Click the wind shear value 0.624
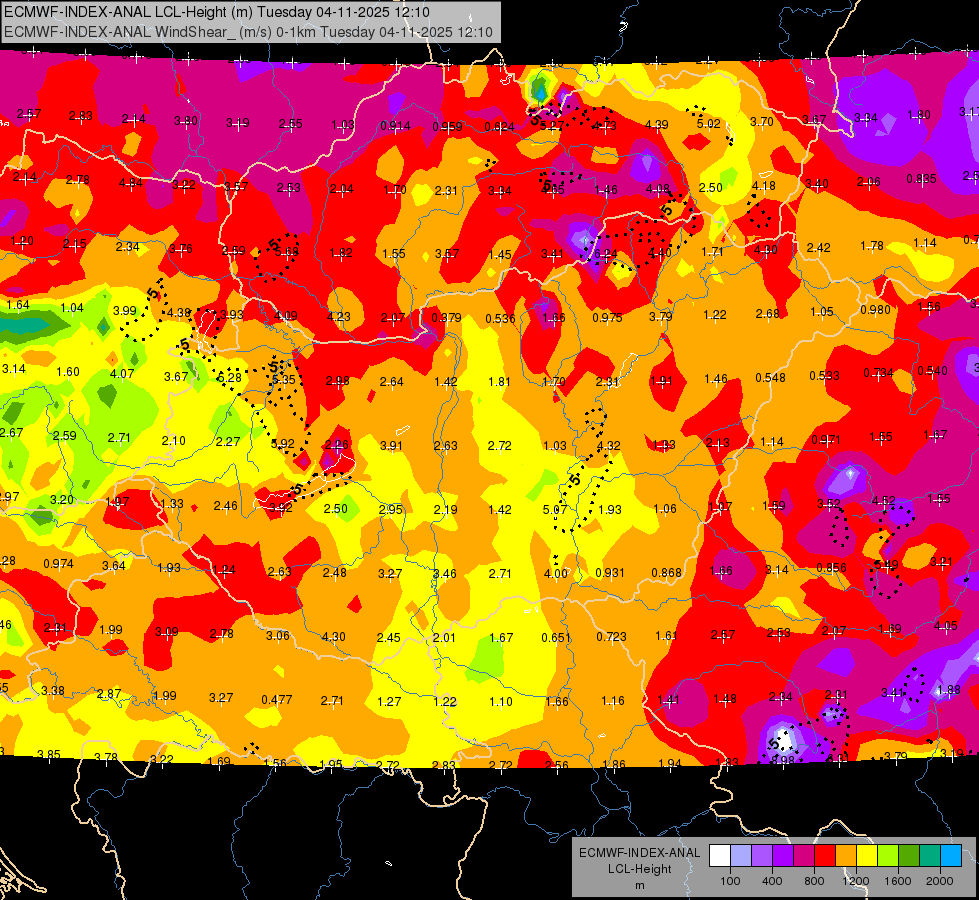The width and height of the screenshot is (979, 900). (x=499, y=127)
